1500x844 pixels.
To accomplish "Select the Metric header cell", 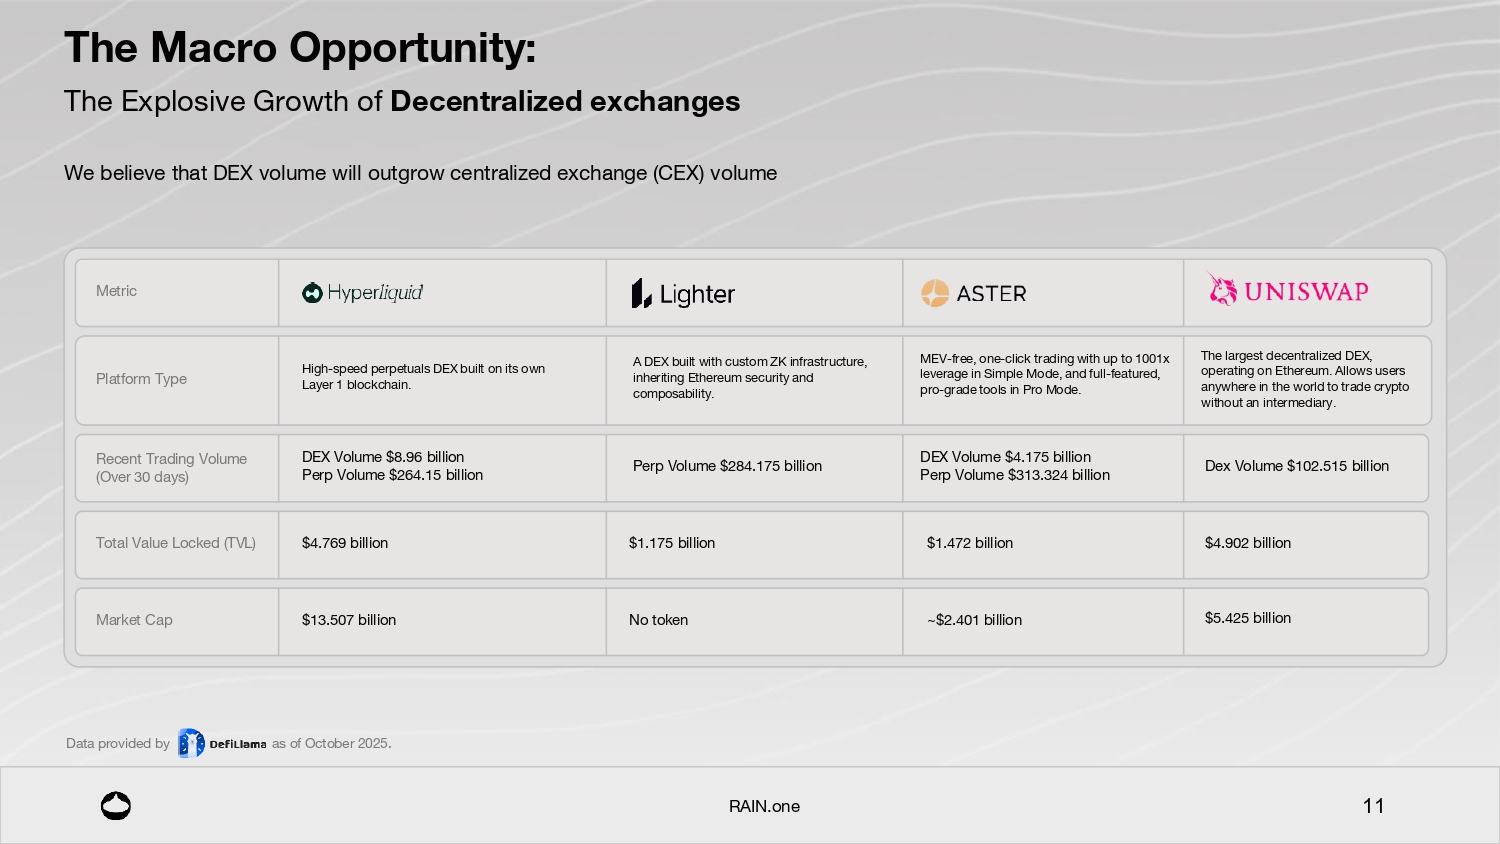I will point(116,291).
